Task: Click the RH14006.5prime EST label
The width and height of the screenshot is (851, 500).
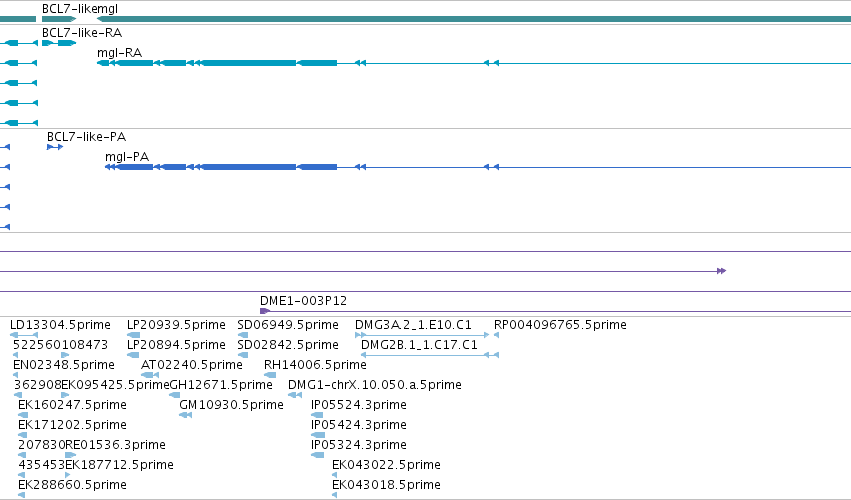Action: coord(315,365)
